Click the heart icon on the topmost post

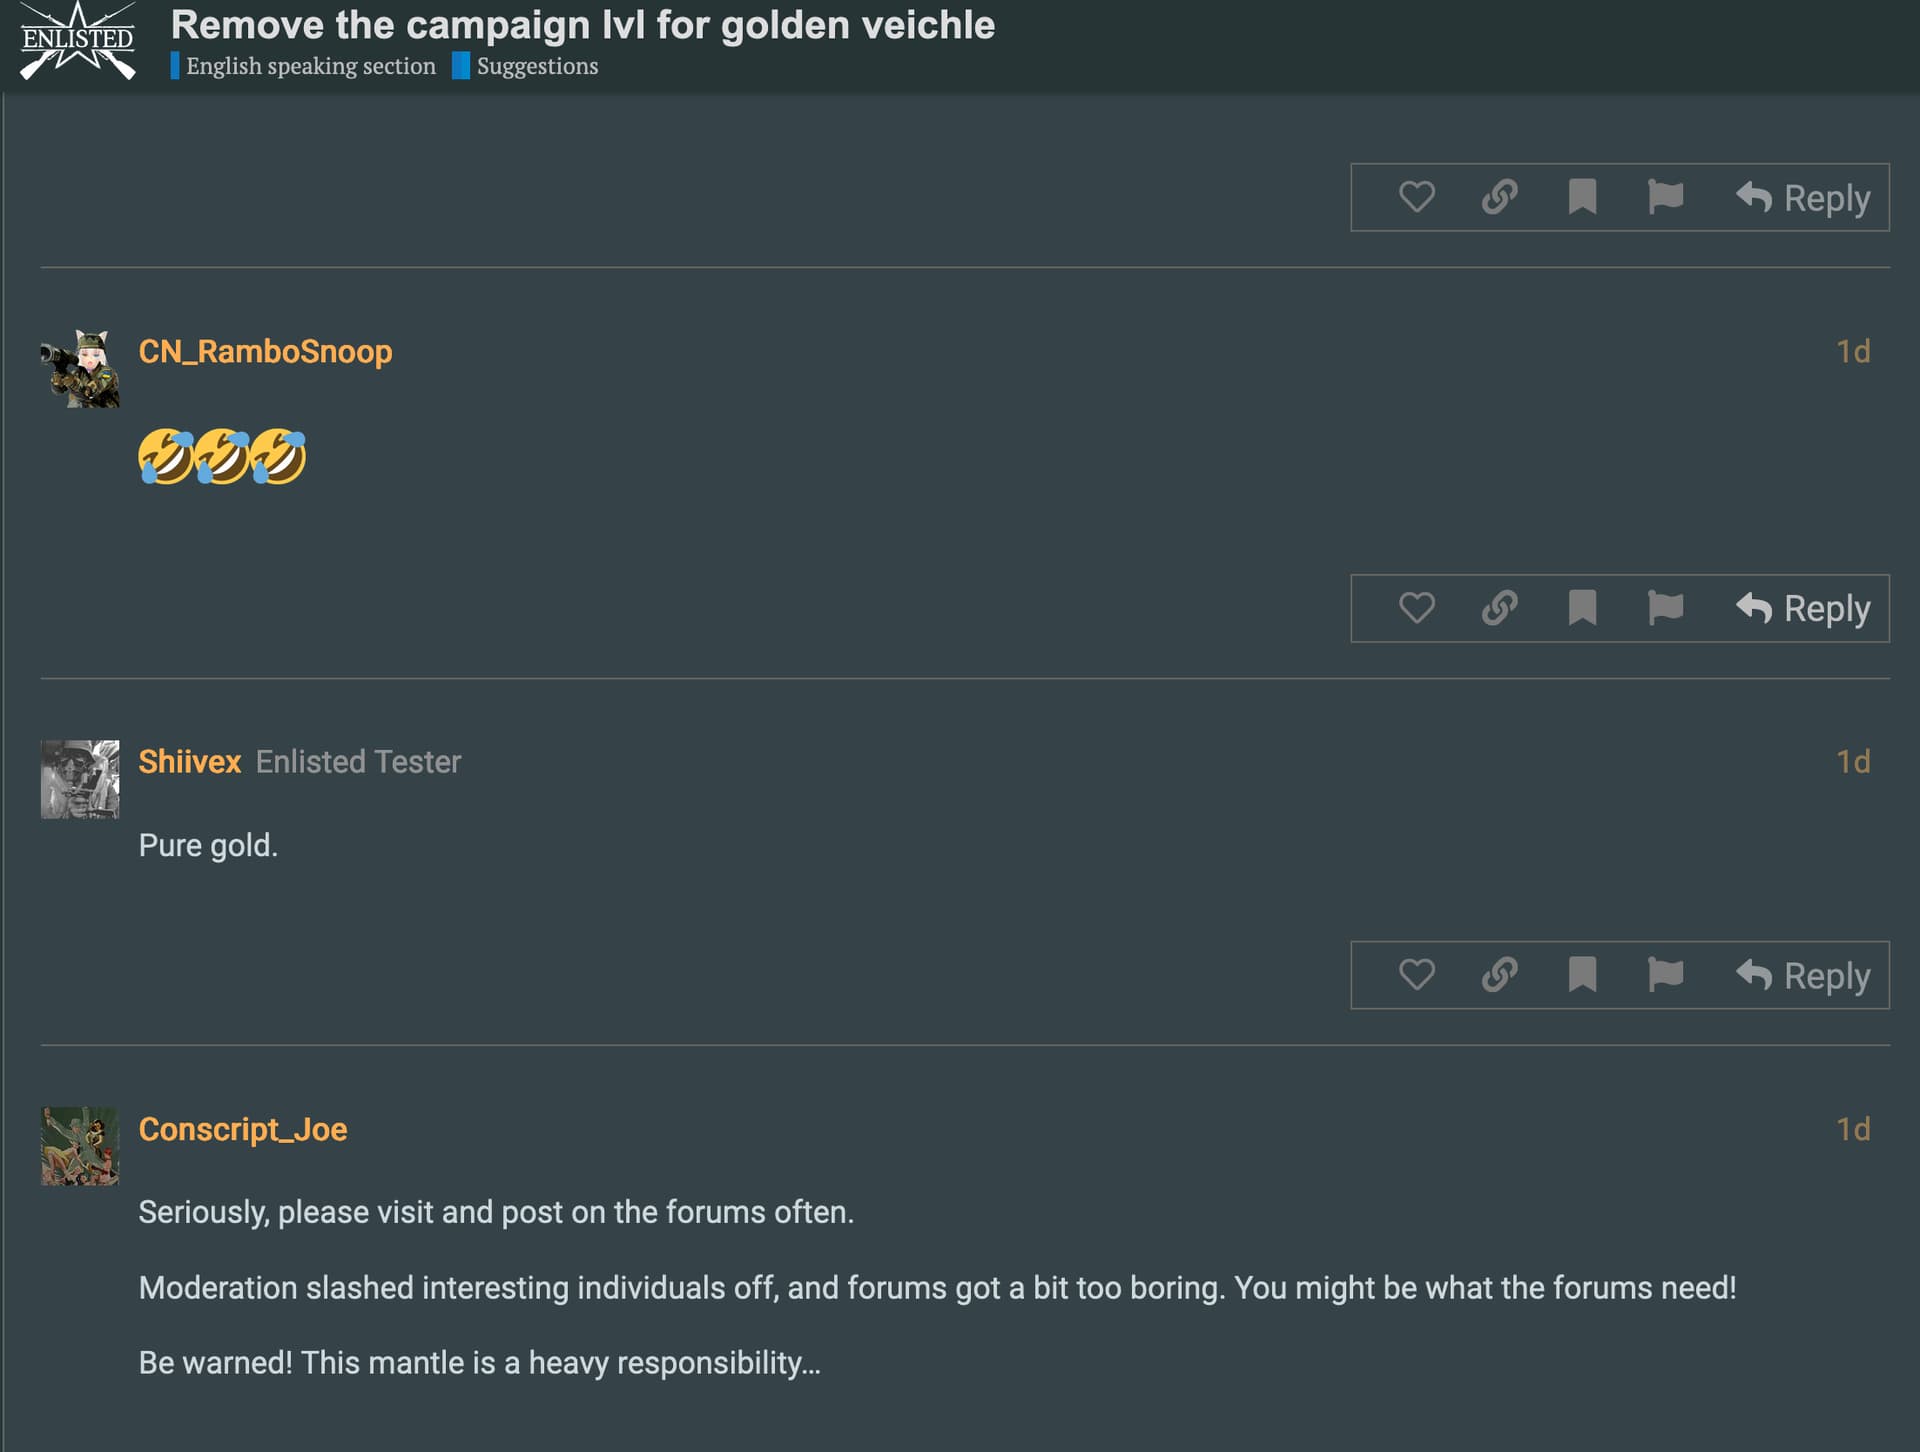coord(1416,197)
